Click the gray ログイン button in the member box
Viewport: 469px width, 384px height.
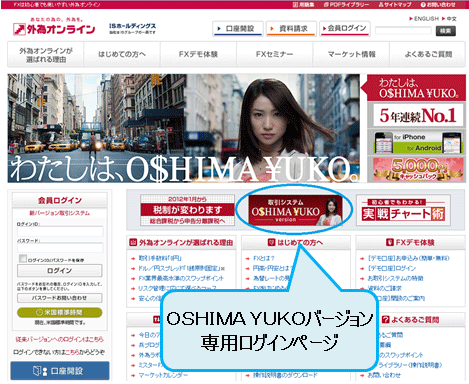(60, 271)
